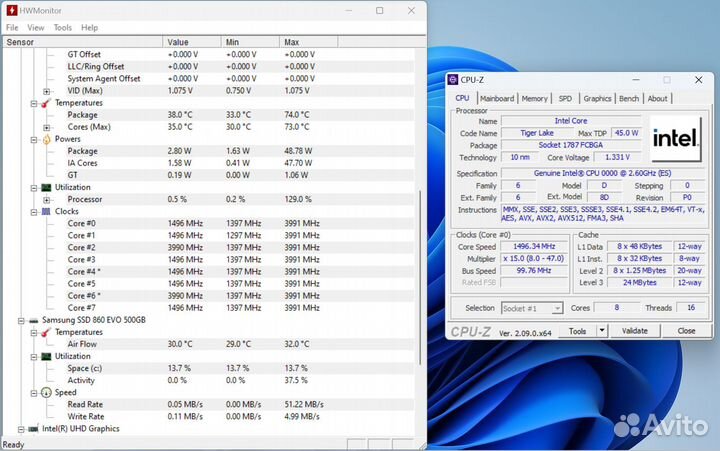Click the SSD Temperatures thermometer icon
The width and height of the screenshot is (720, 451).
click(x=46, y=332)
